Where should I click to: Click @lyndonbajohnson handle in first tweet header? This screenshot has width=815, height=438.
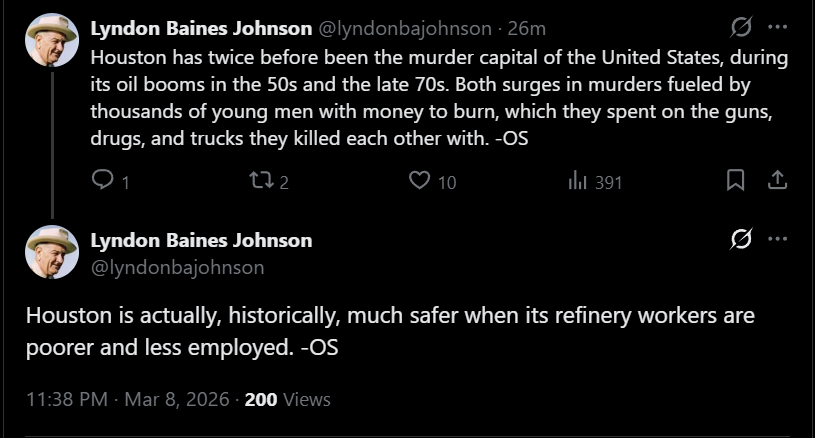coord(405,28)
